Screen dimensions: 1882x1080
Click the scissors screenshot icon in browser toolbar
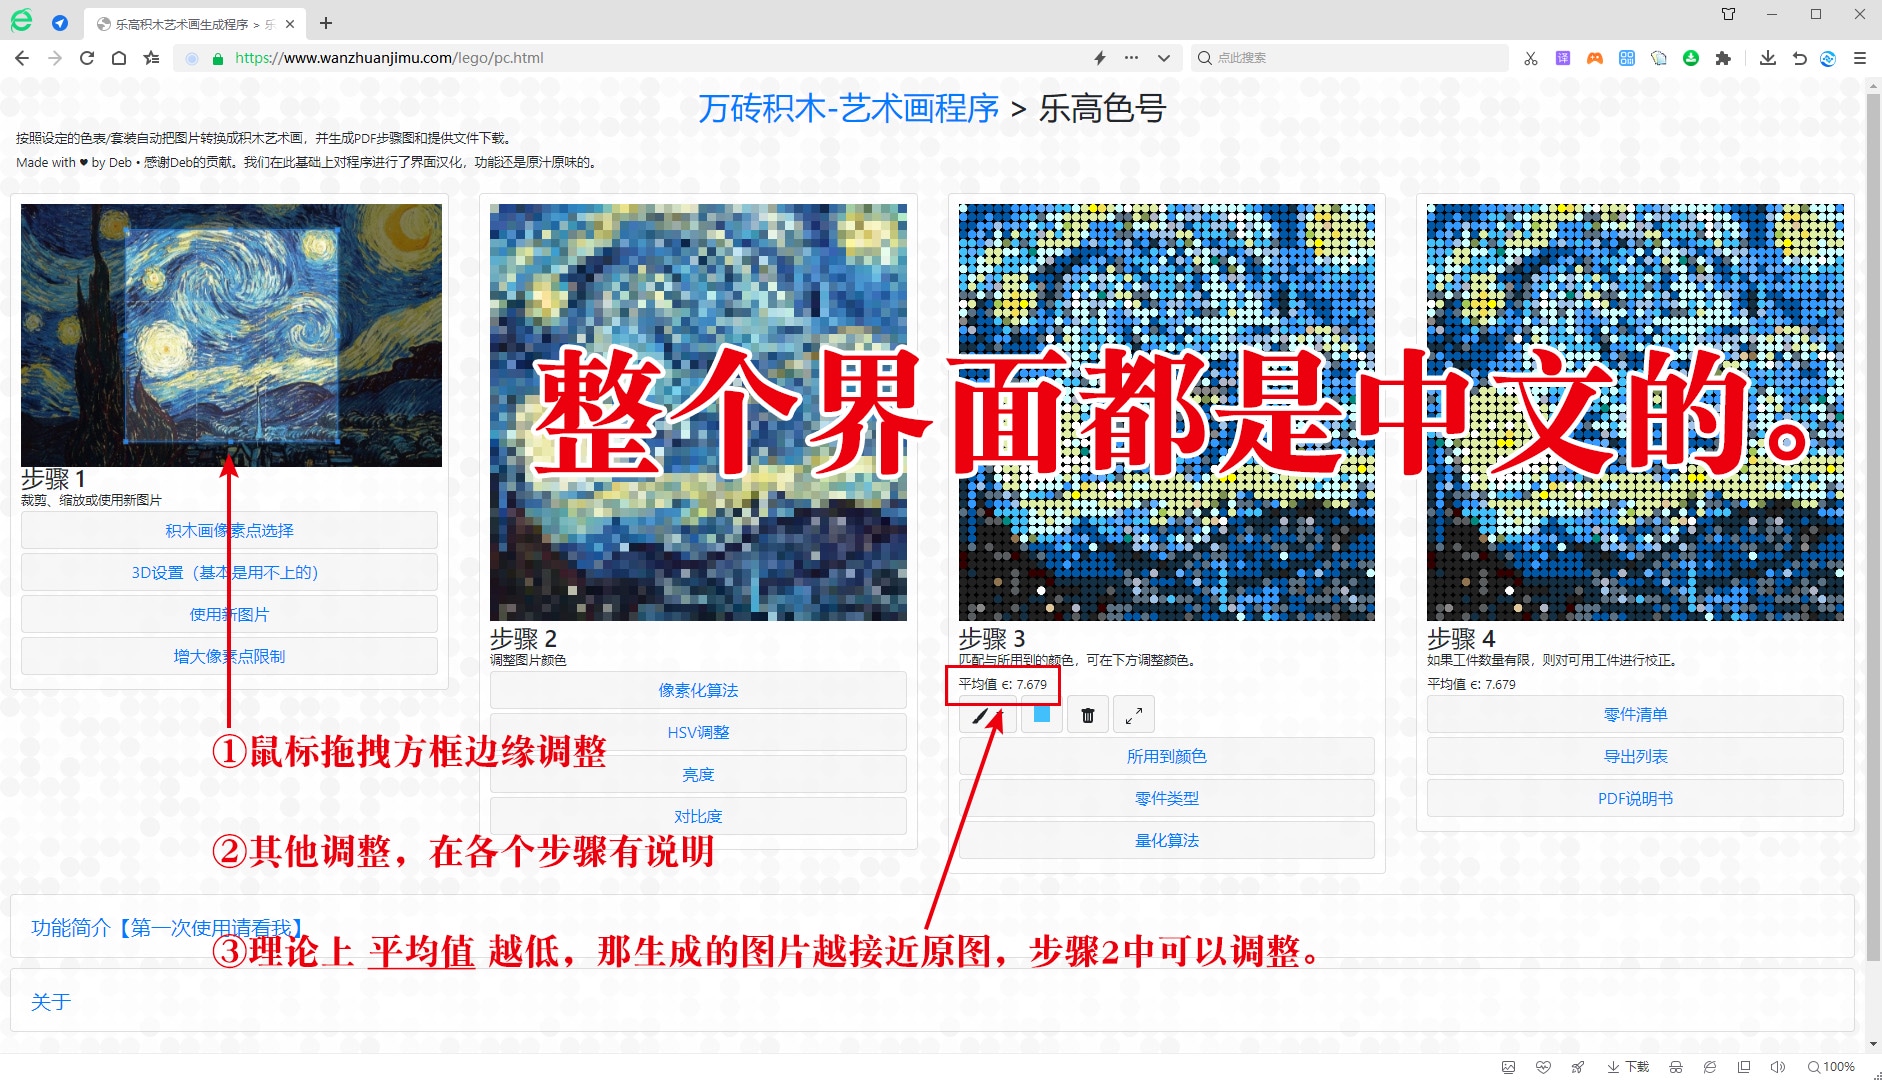pos(1531,58)
